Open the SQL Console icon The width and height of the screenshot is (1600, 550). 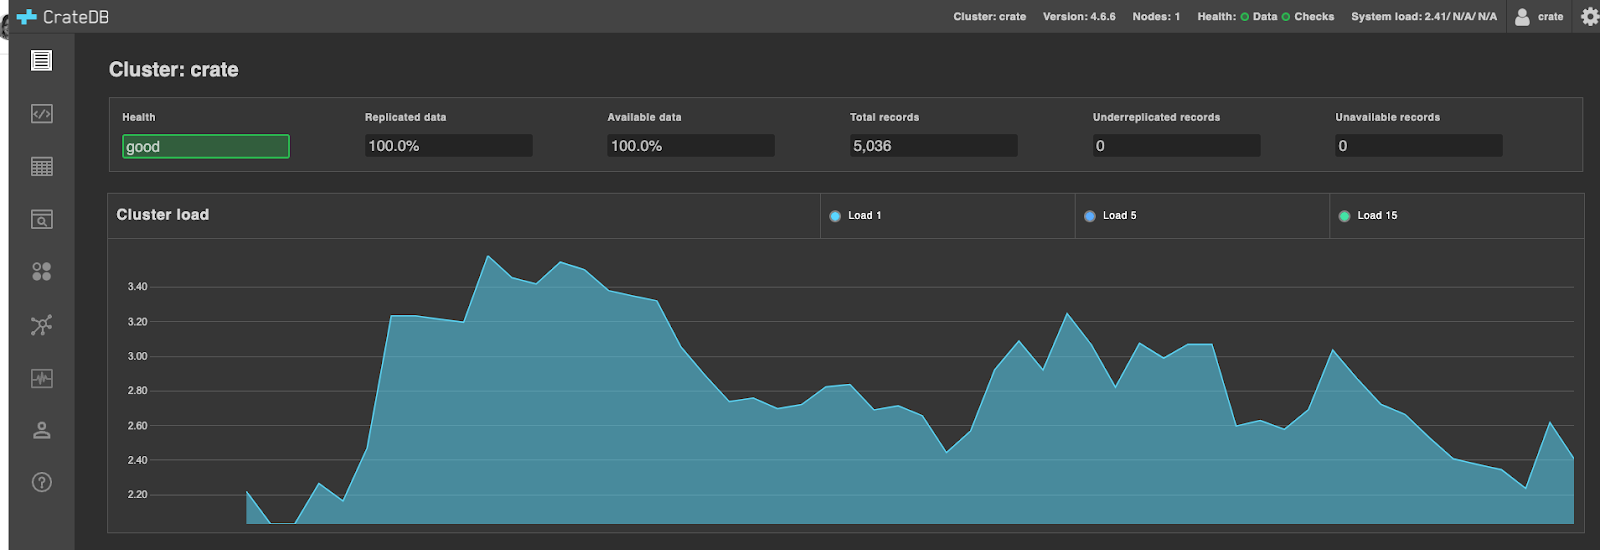point(41,114)
